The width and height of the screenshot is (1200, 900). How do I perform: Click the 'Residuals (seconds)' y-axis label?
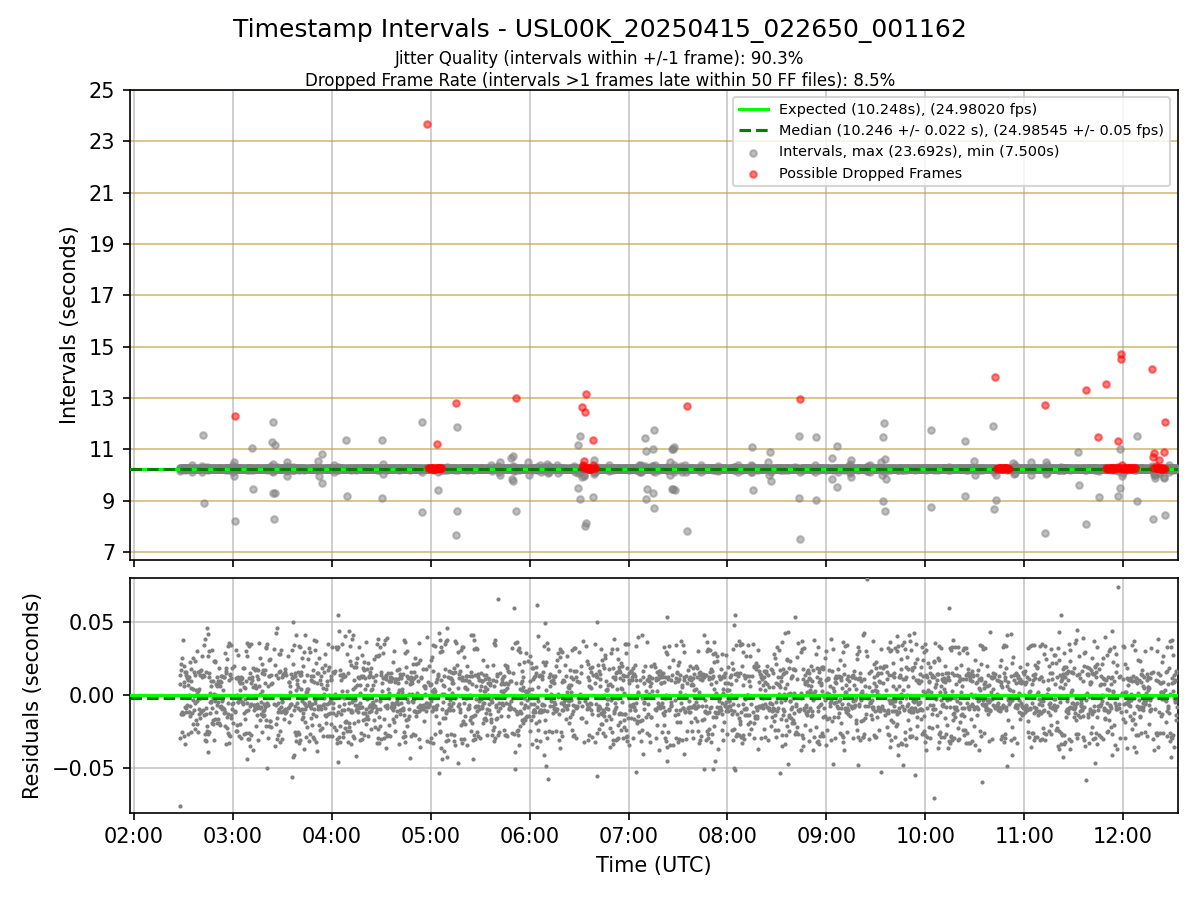pos(31,696)
